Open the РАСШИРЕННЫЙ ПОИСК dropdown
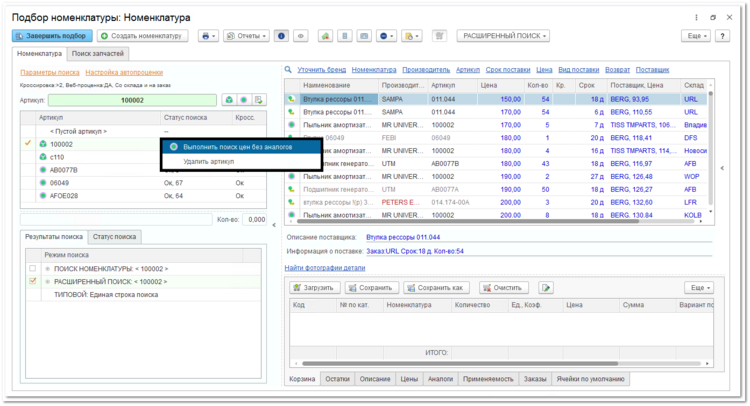This screenshot has width=750, height=406. pos(503,36)
